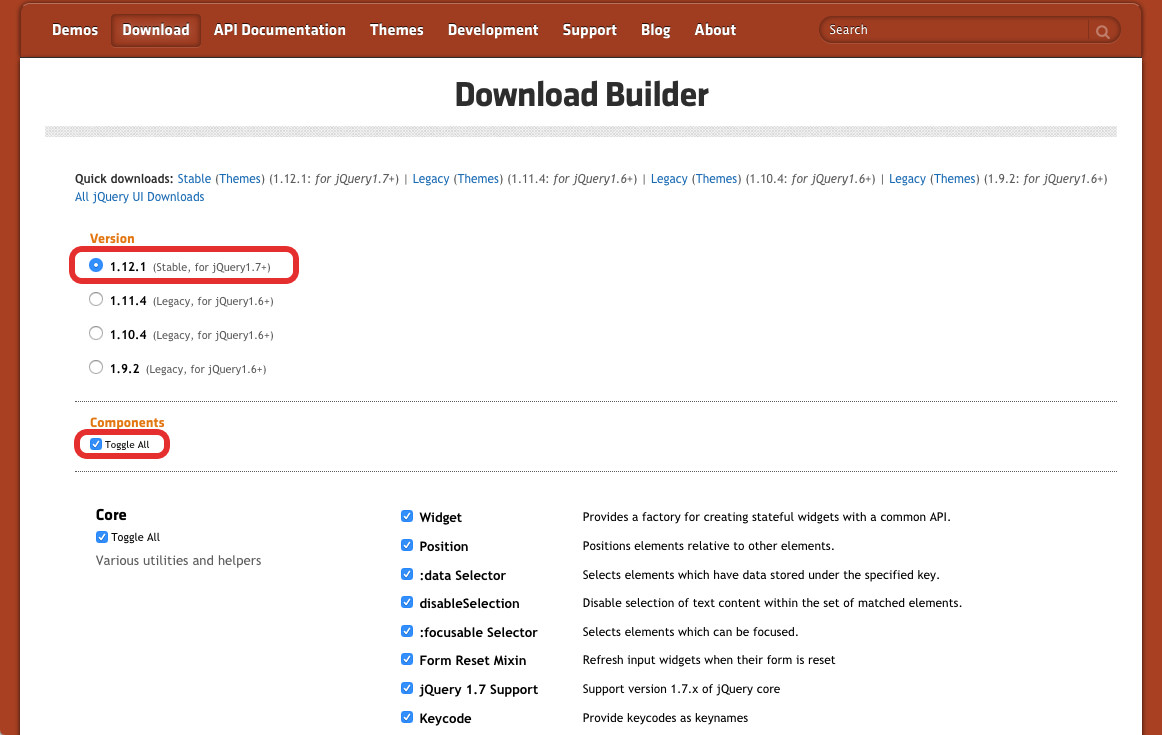Toggle the disableSelection checkbox
The image size is (1162, 735).
407,602
